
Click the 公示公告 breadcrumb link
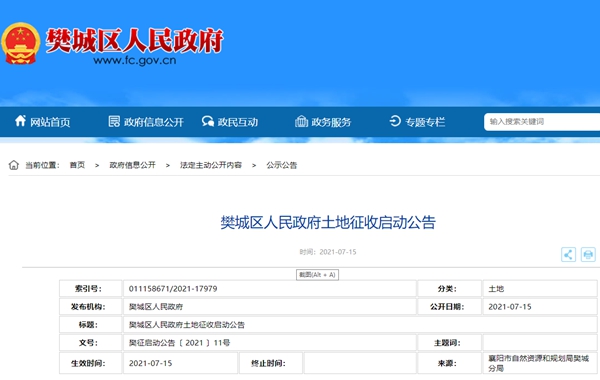click(282, 165)
